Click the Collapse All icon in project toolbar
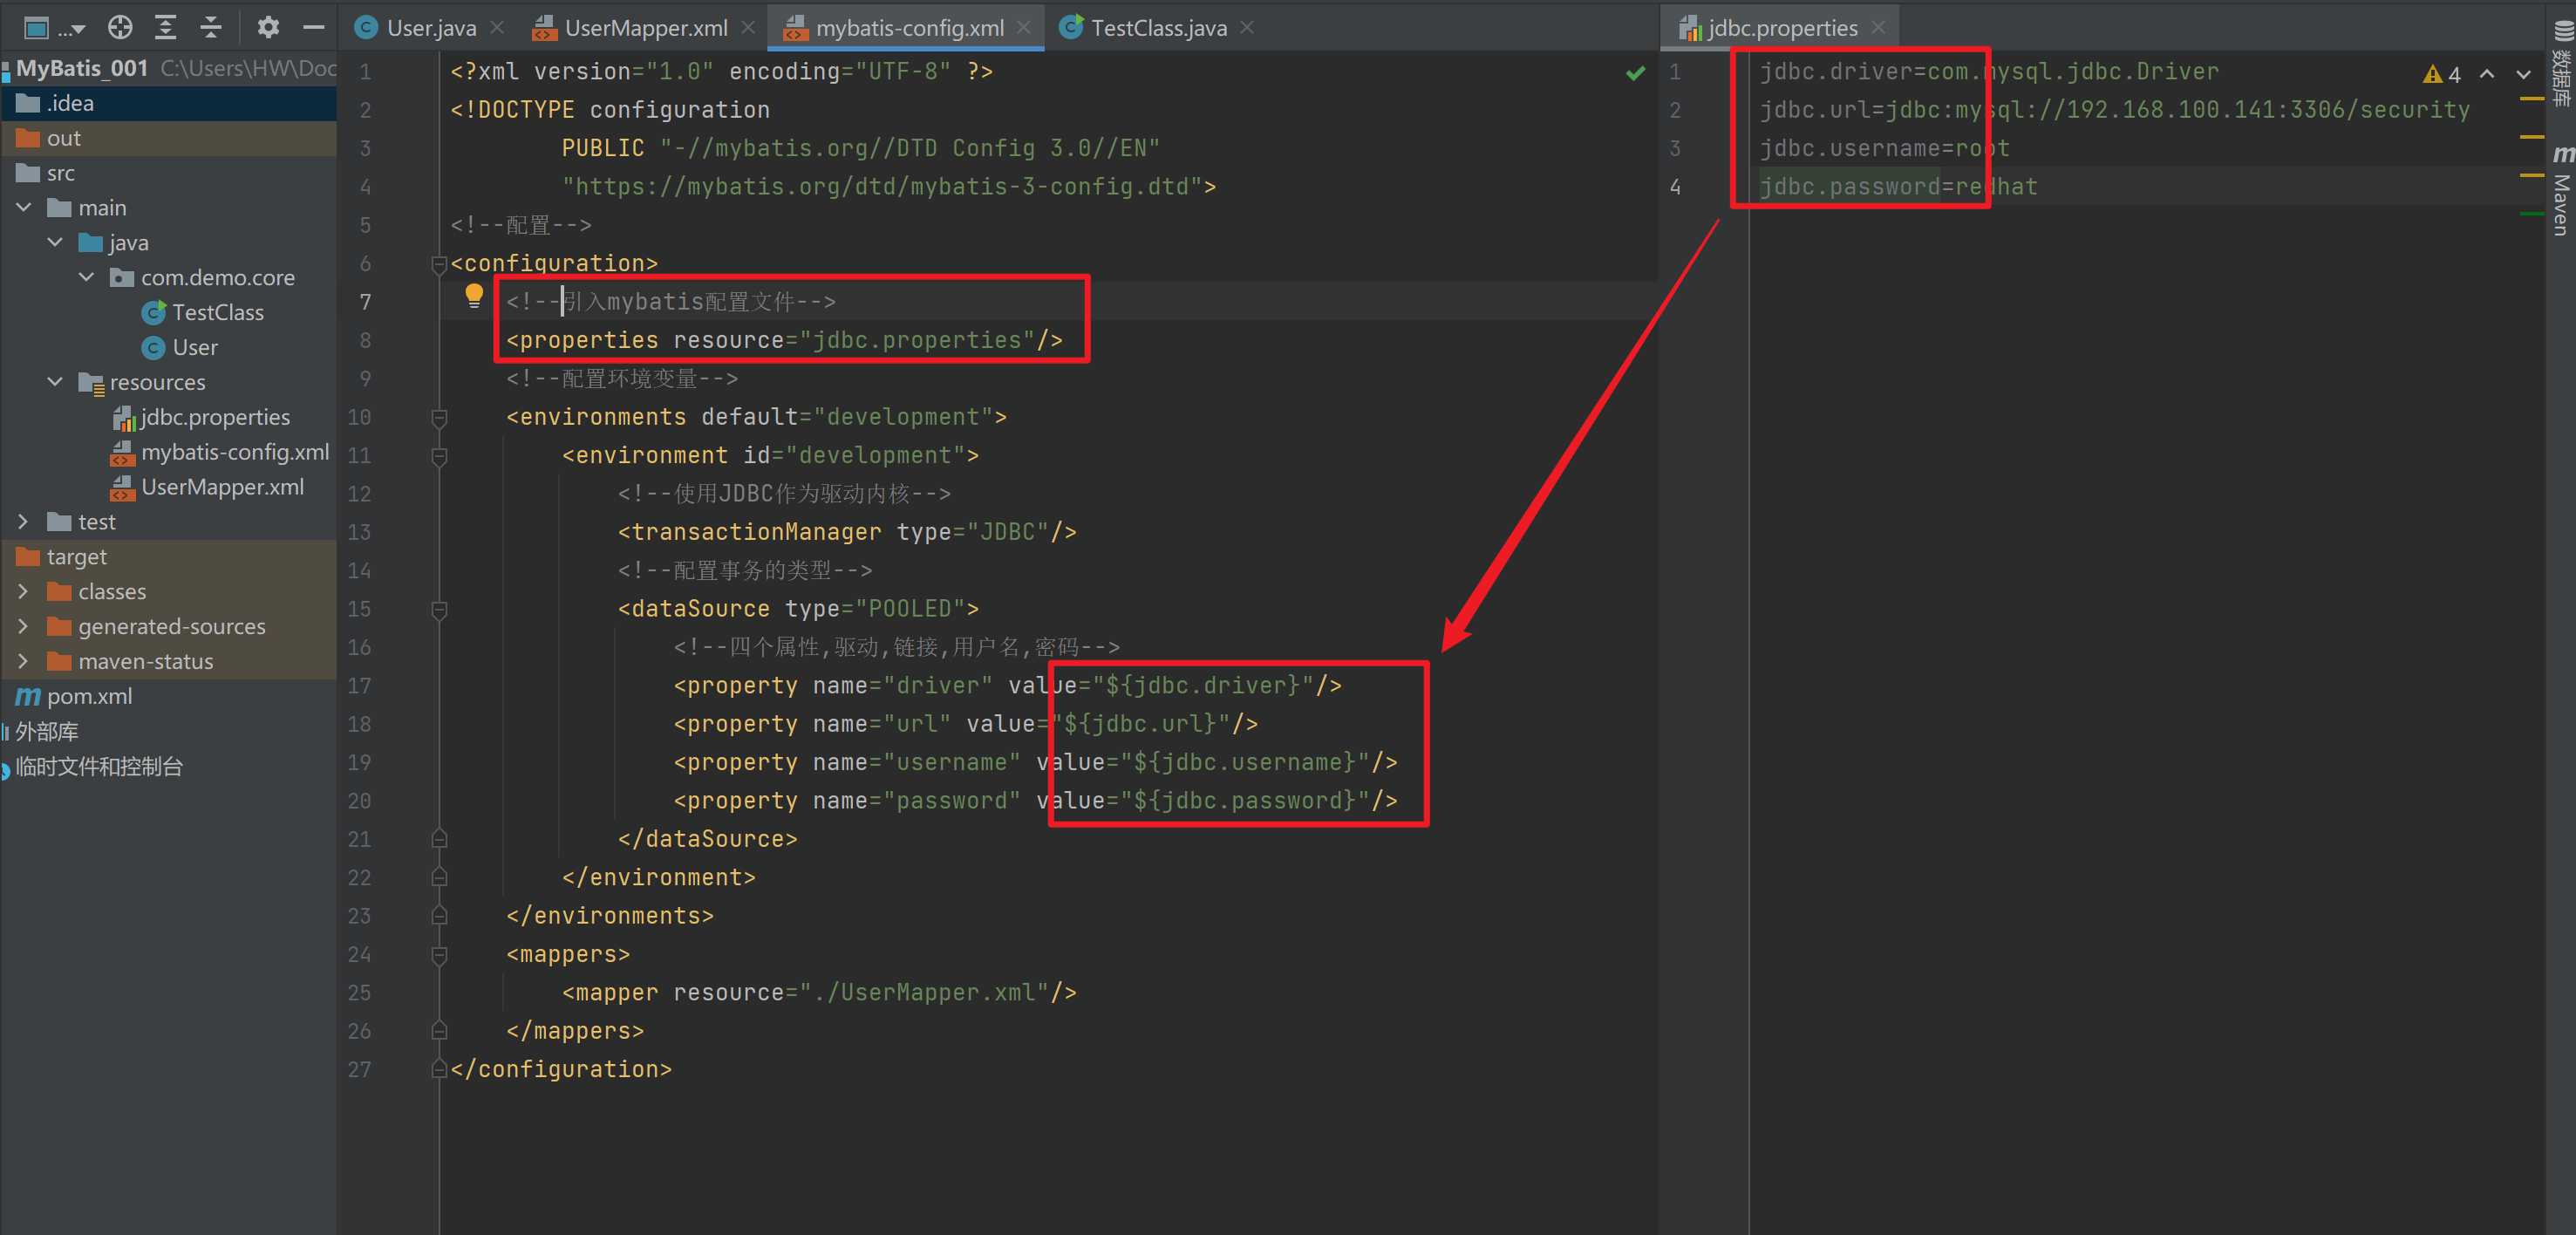 [211, 27]
